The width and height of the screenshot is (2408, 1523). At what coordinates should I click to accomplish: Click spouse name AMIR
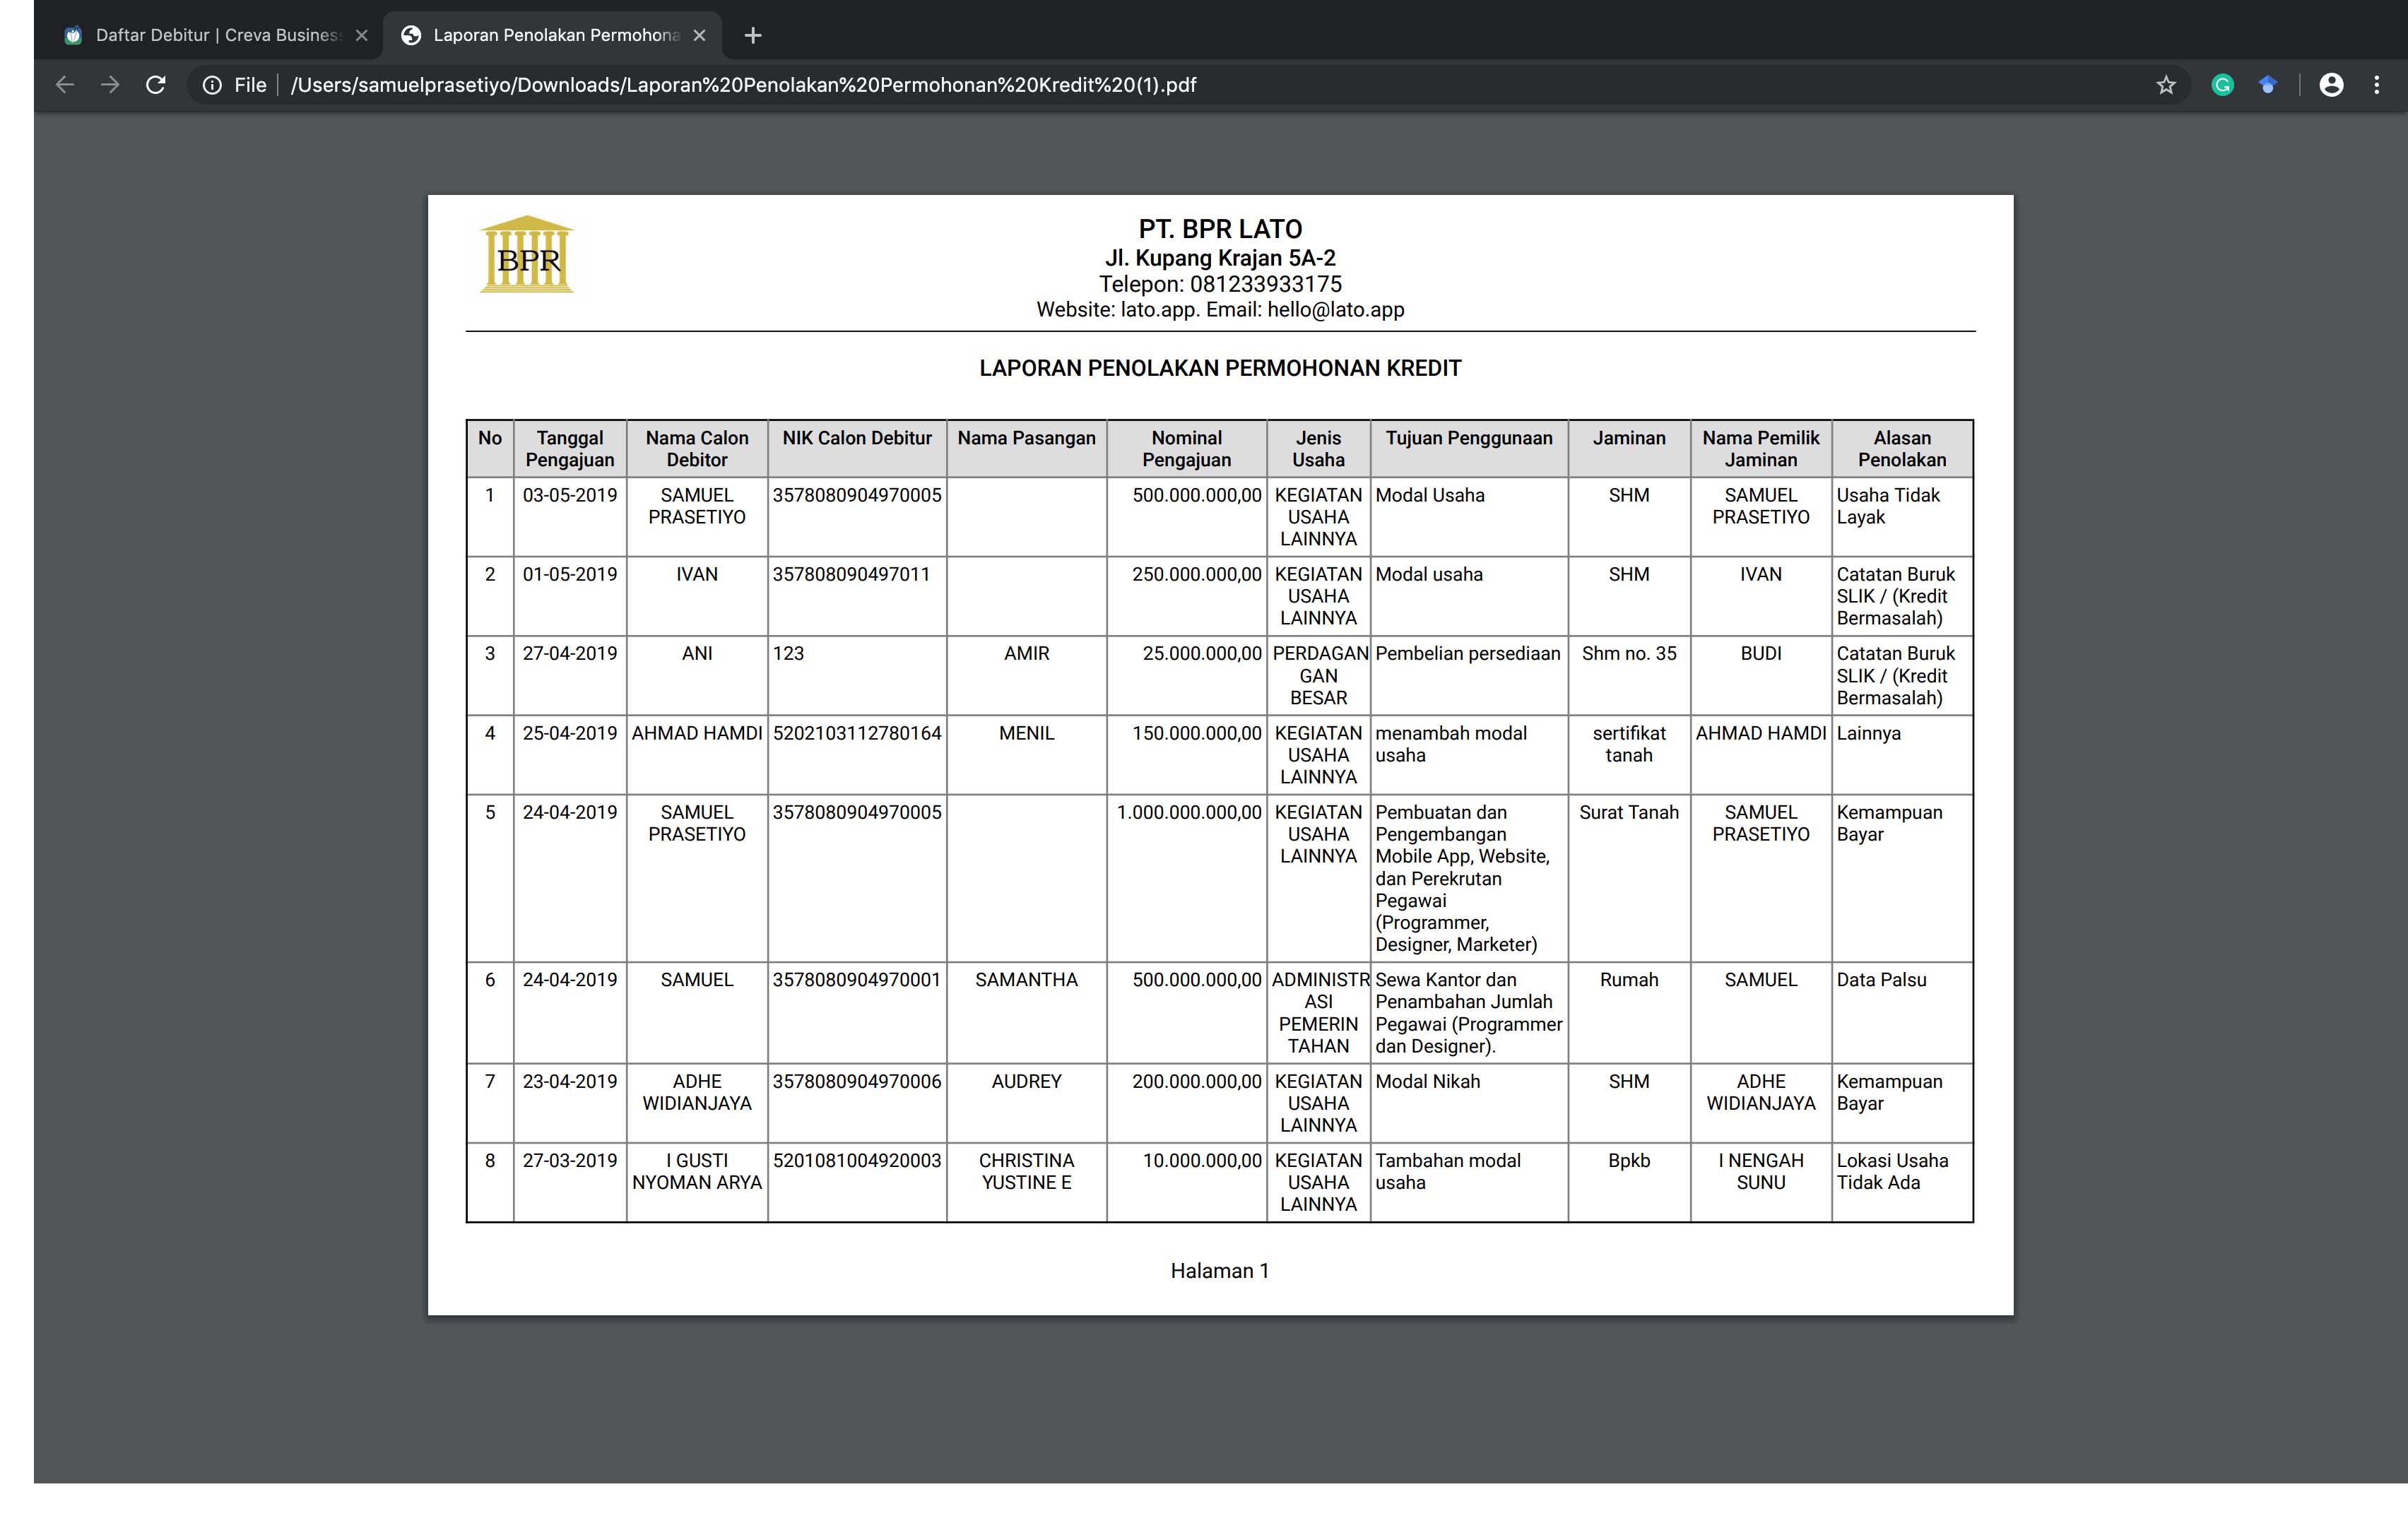(x=1026, y=653)
